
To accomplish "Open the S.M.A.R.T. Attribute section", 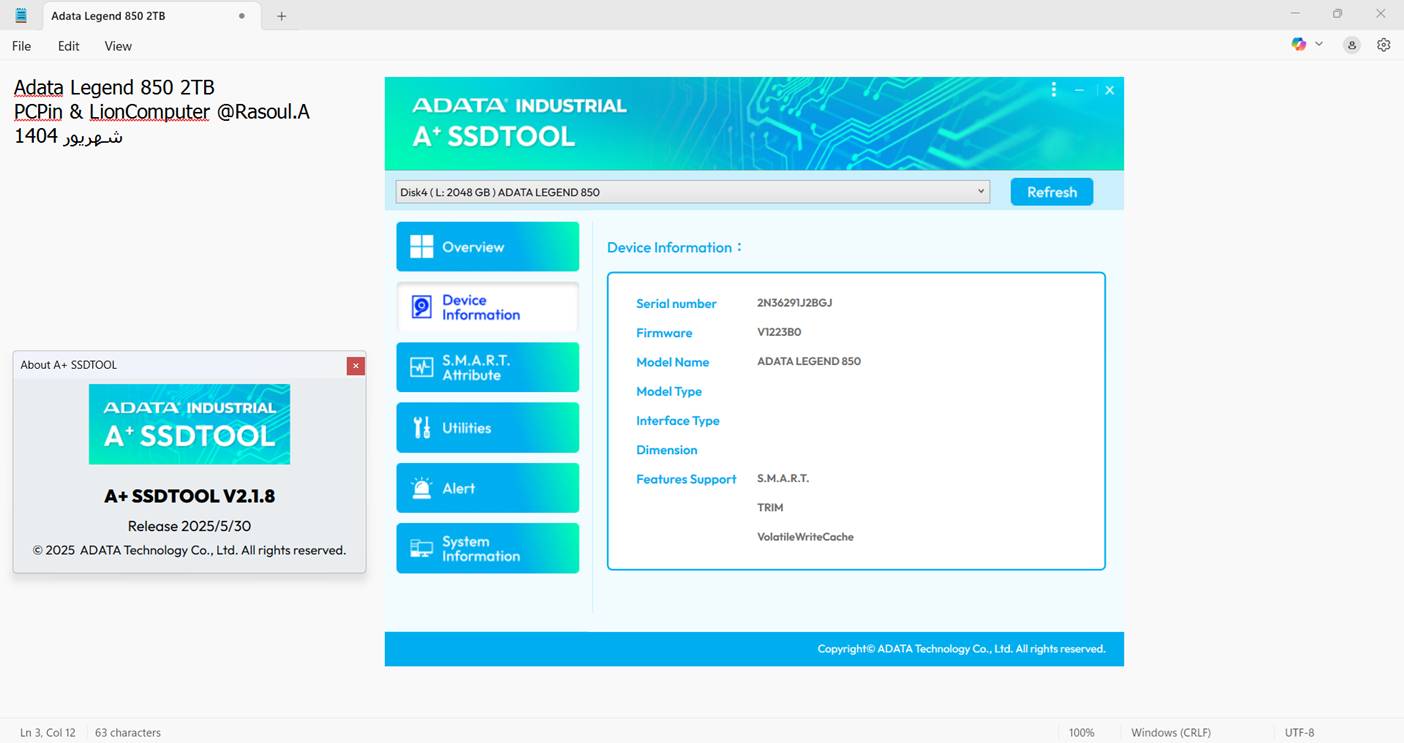I will pyautogui.click(x=487, y=367).
